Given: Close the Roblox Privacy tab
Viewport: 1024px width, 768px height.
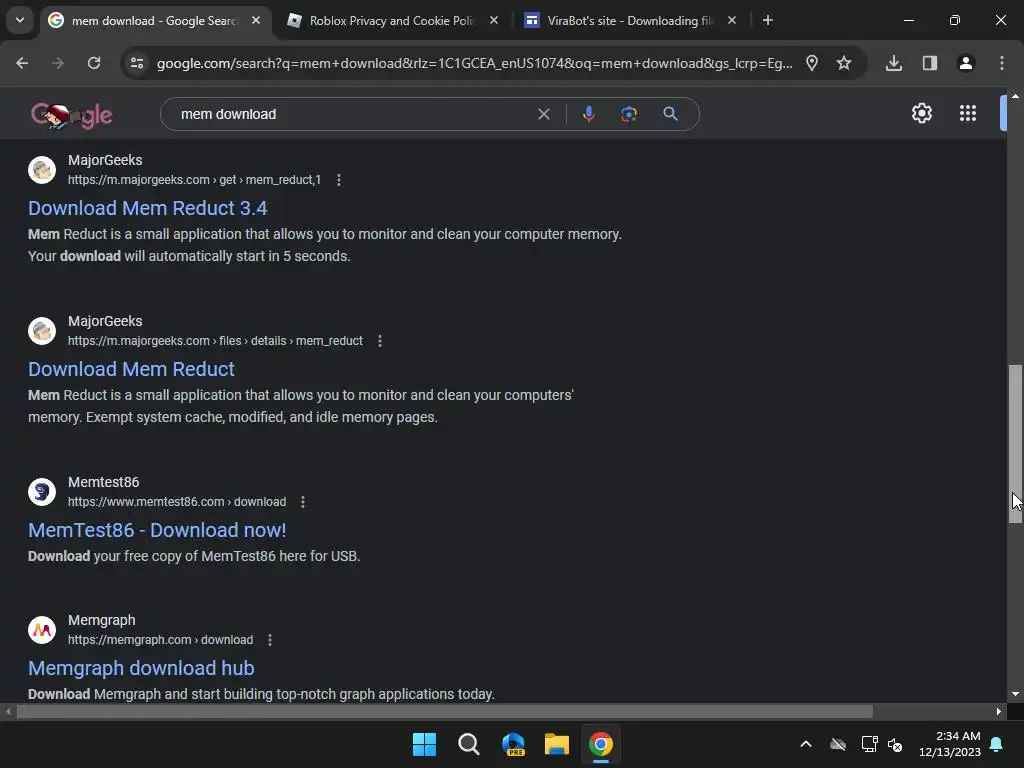Looking at the screenshot, I should coord(494,21).
